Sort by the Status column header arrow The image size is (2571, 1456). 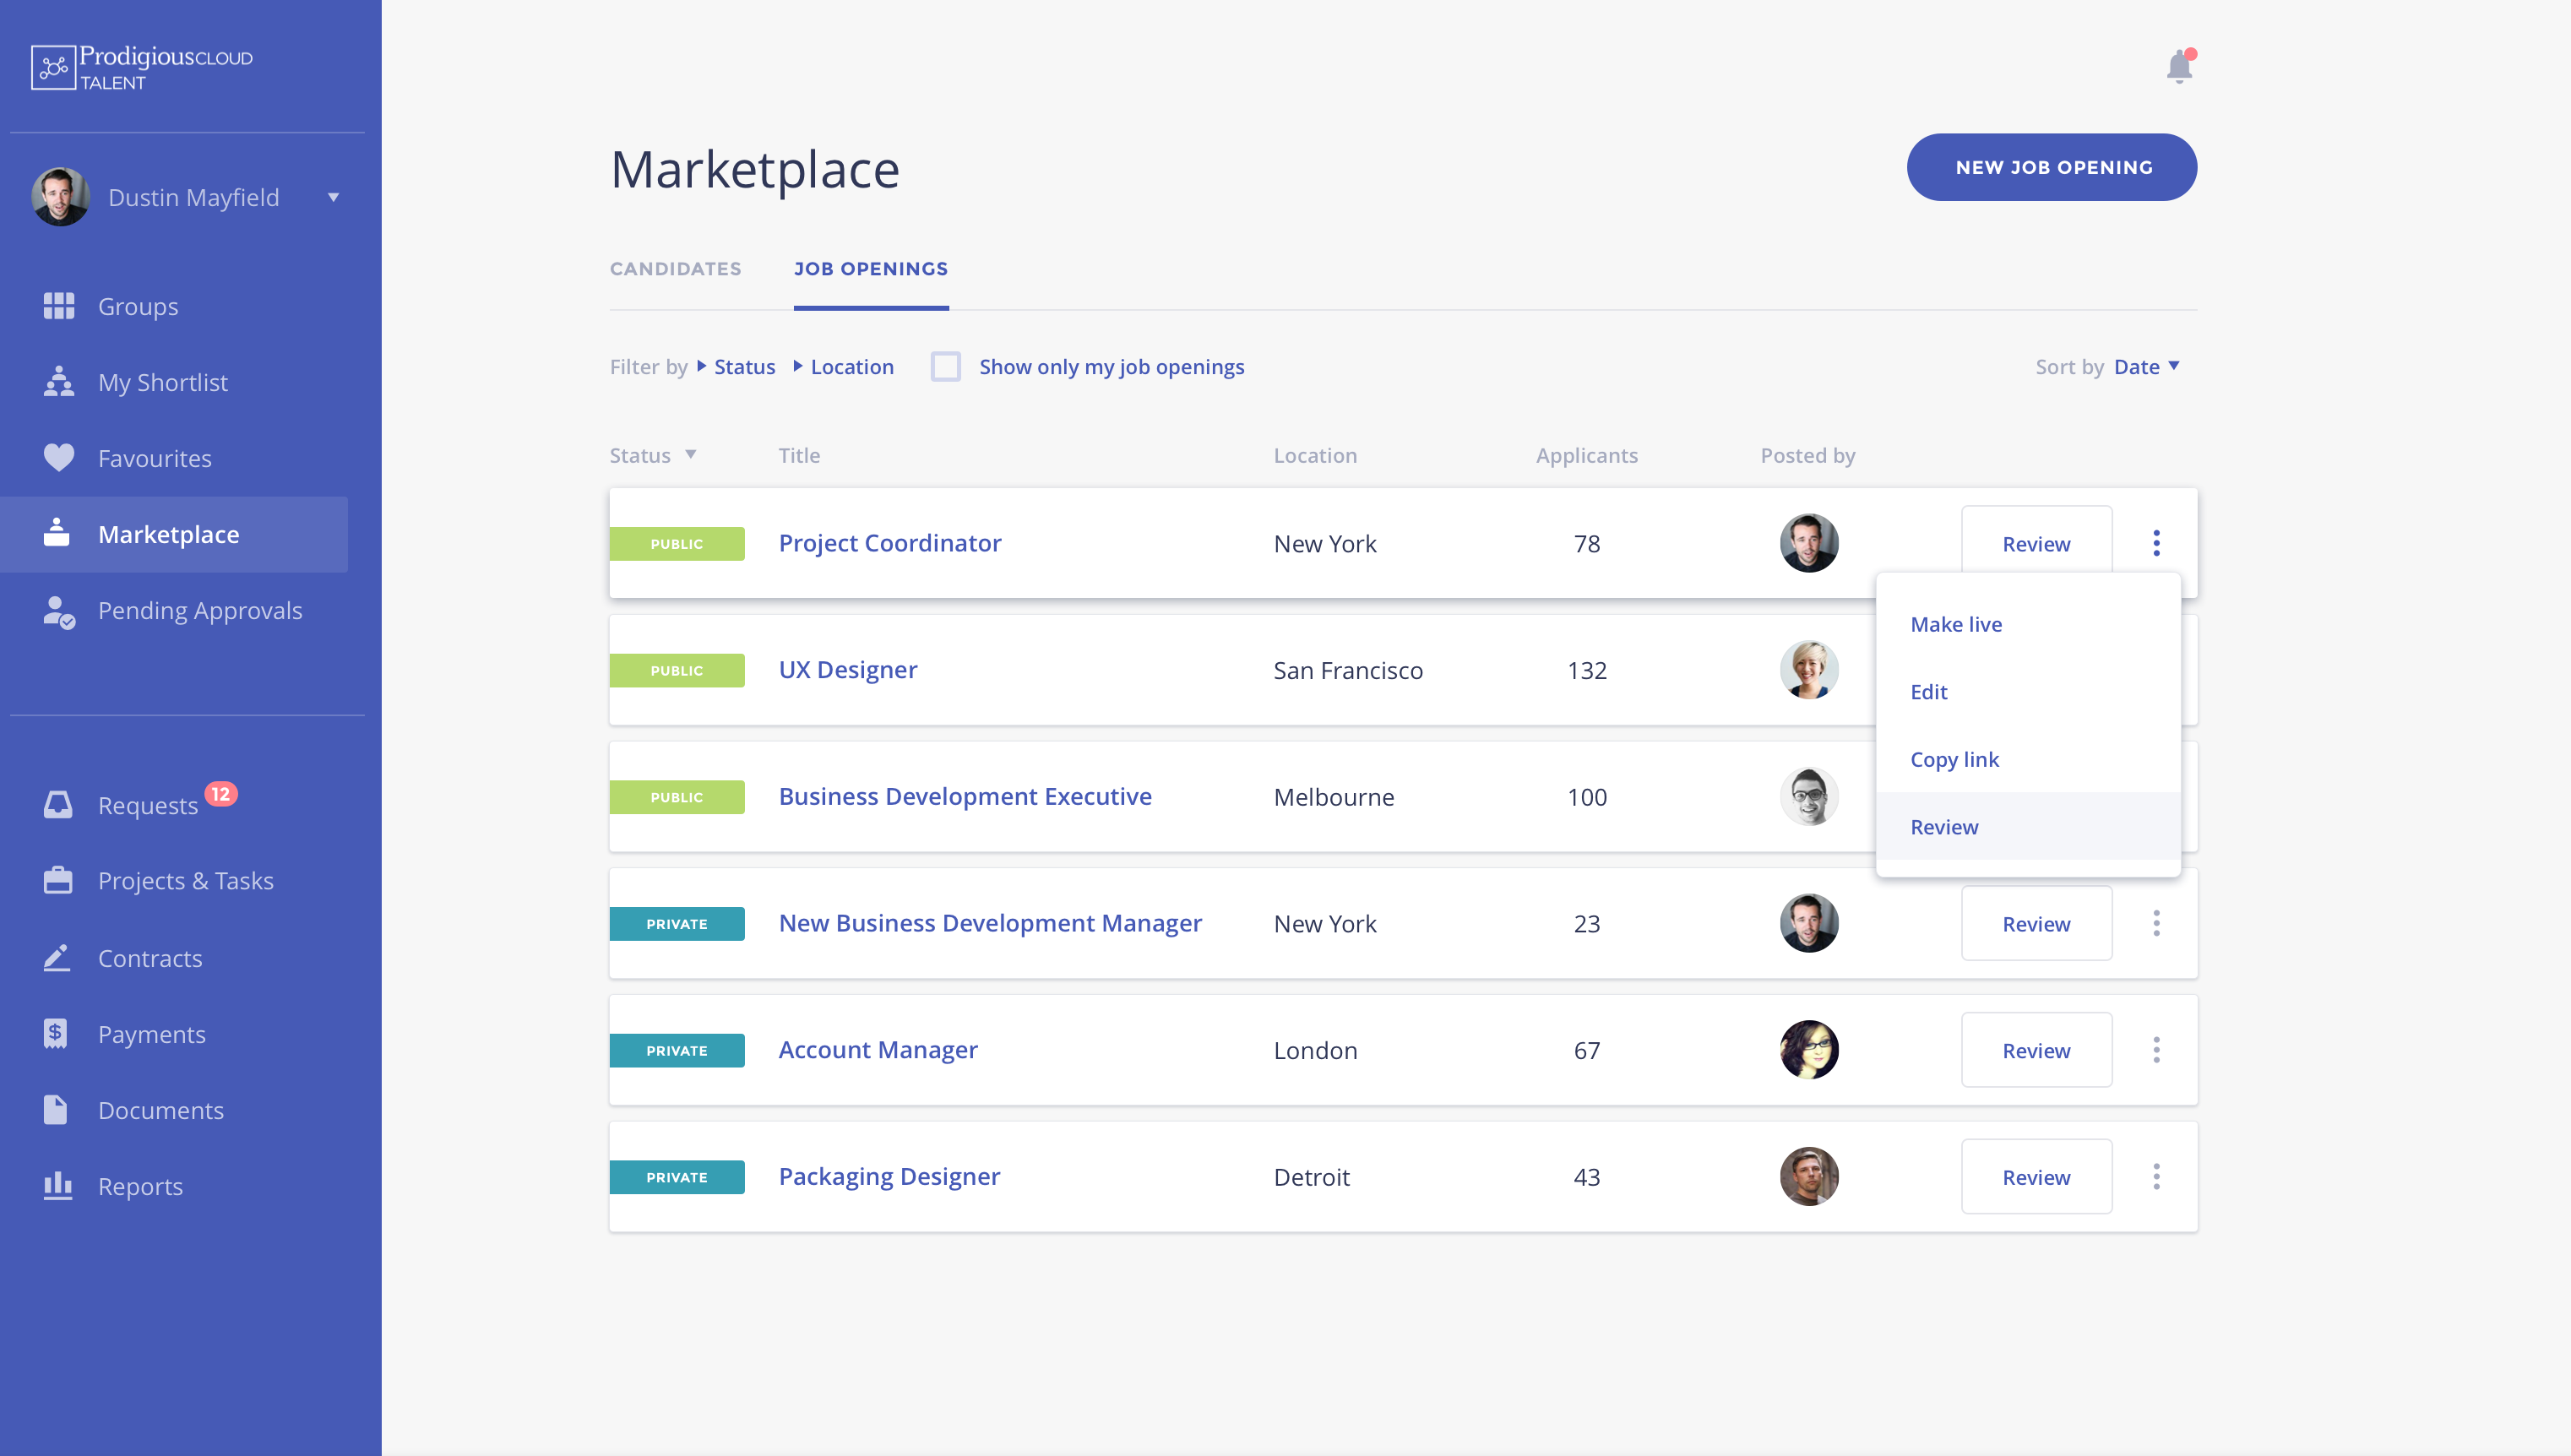[x=690, y=455]
